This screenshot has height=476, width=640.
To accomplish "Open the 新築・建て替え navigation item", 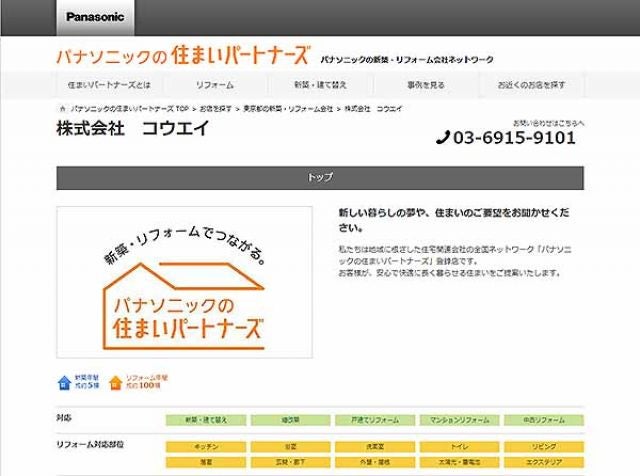I will point(320,85).
